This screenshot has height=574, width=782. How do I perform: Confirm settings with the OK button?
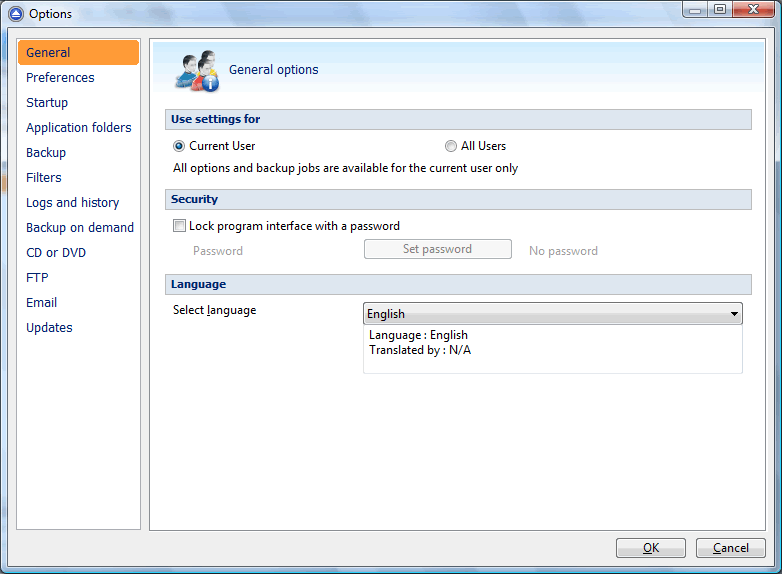pos(651,548)
